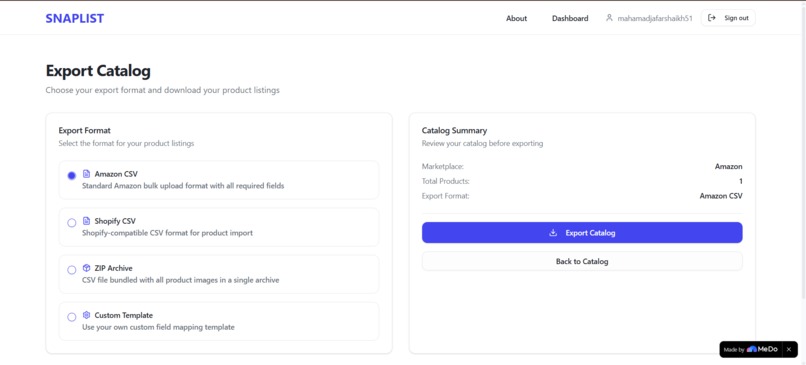Open the About page
806x365 pixels.
point(516,19)
